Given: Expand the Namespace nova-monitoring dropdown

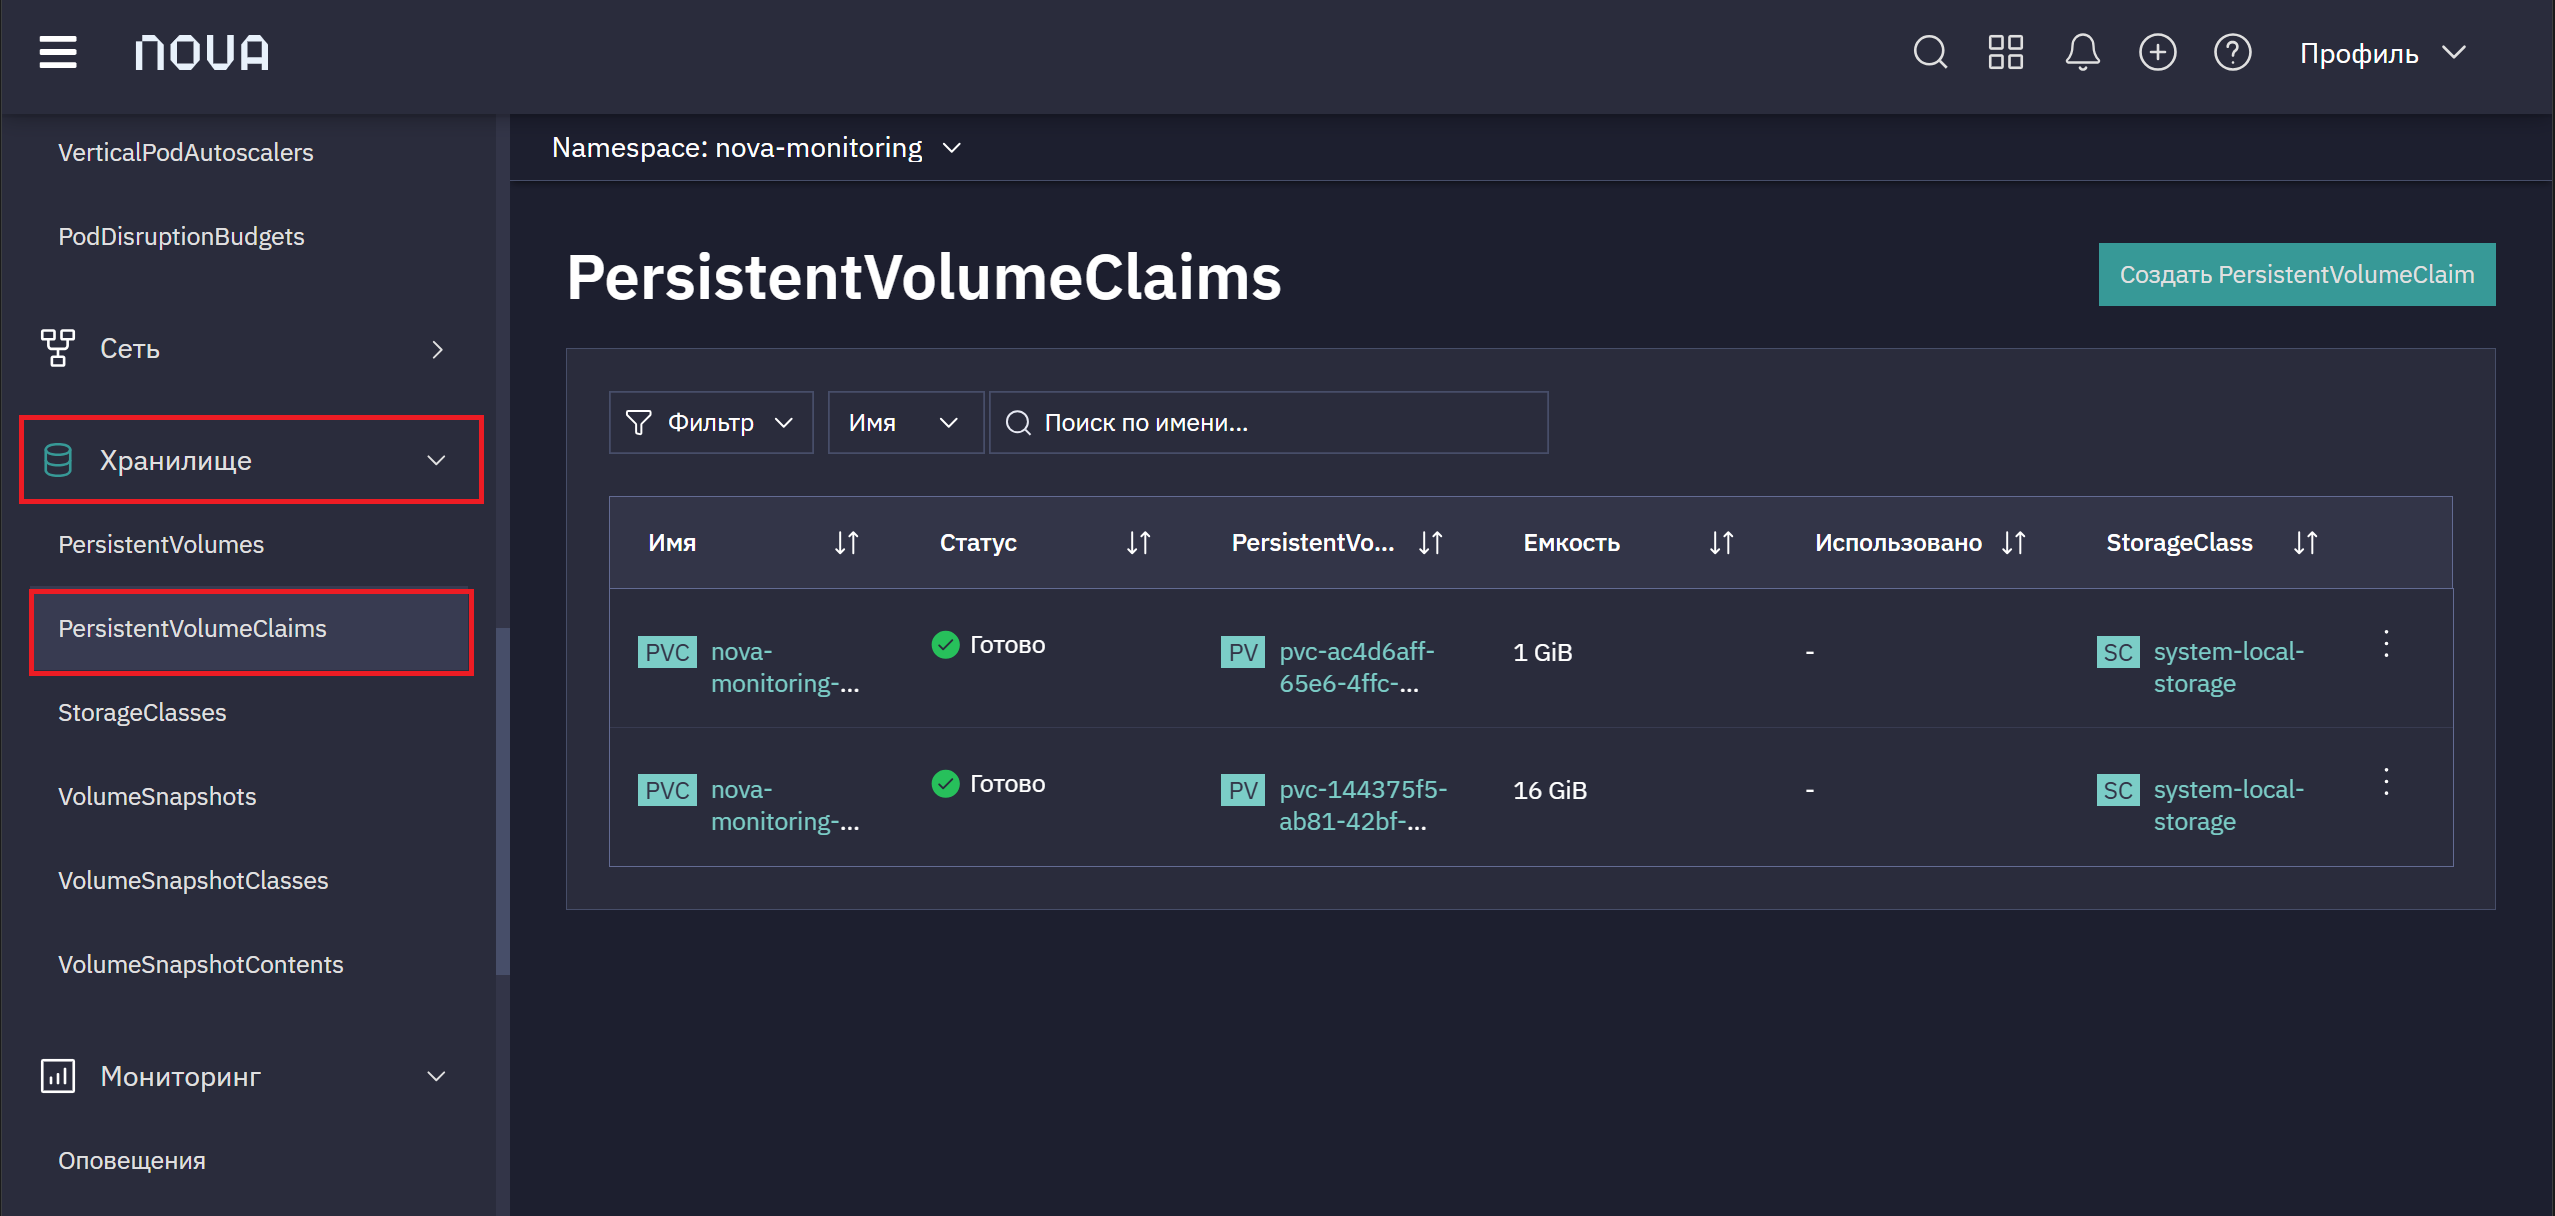Looking at the screenshot, I should [x=756, y=148].
